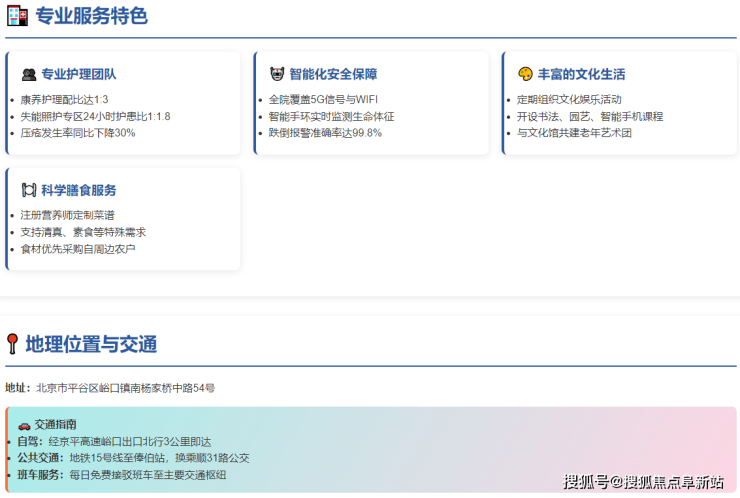The image size is (740, 498).
Task: Click the 专业服务特色 section heading
Action: (91, 16)
